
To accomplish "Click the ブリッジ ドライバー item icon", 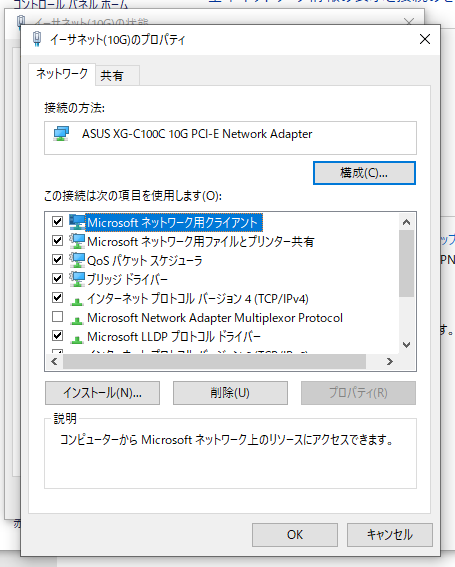I will point(77,279).
